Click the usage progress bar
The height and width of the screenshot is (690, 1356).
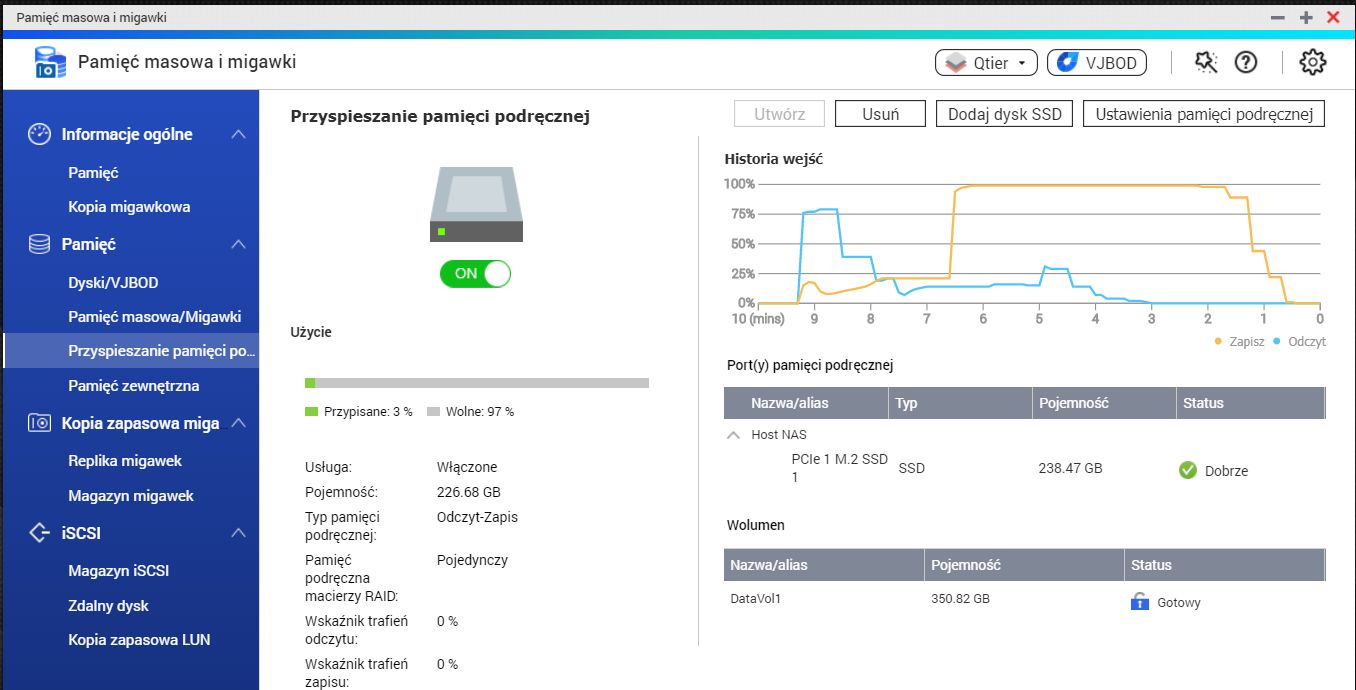tap(477, 382)
